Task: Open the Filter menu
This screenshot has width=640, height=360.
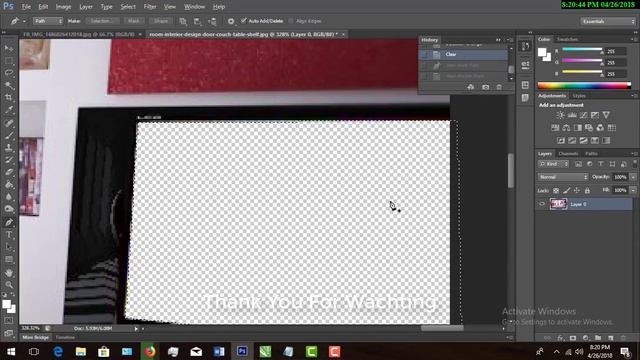Action: tap(150, 7)
